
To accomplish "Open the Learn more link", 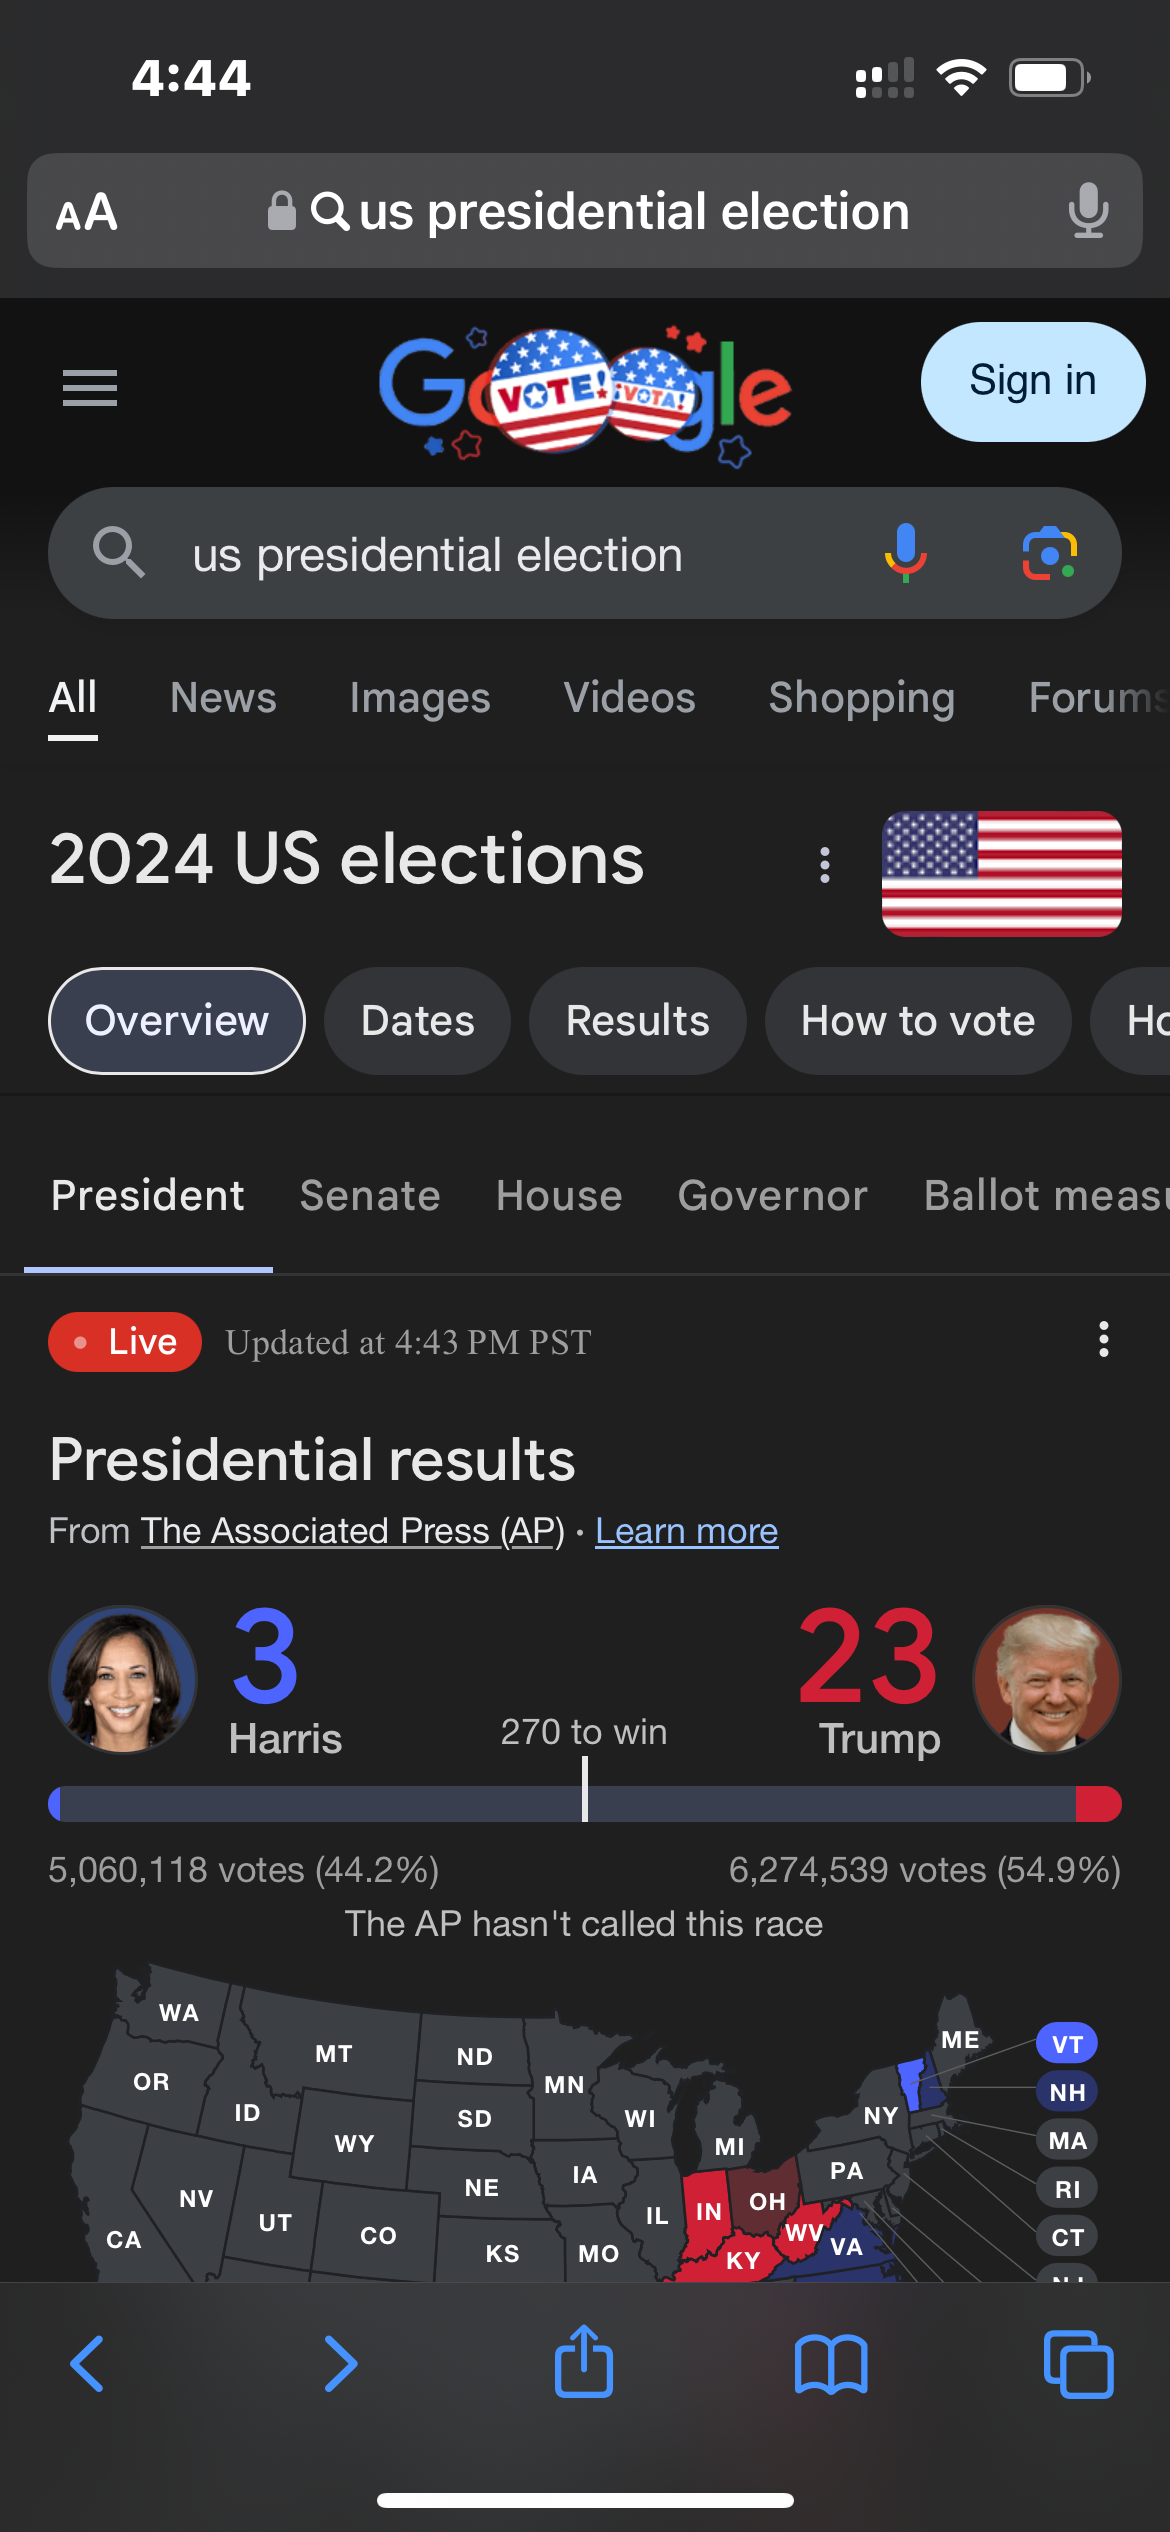I will [x=686, y=1531].
